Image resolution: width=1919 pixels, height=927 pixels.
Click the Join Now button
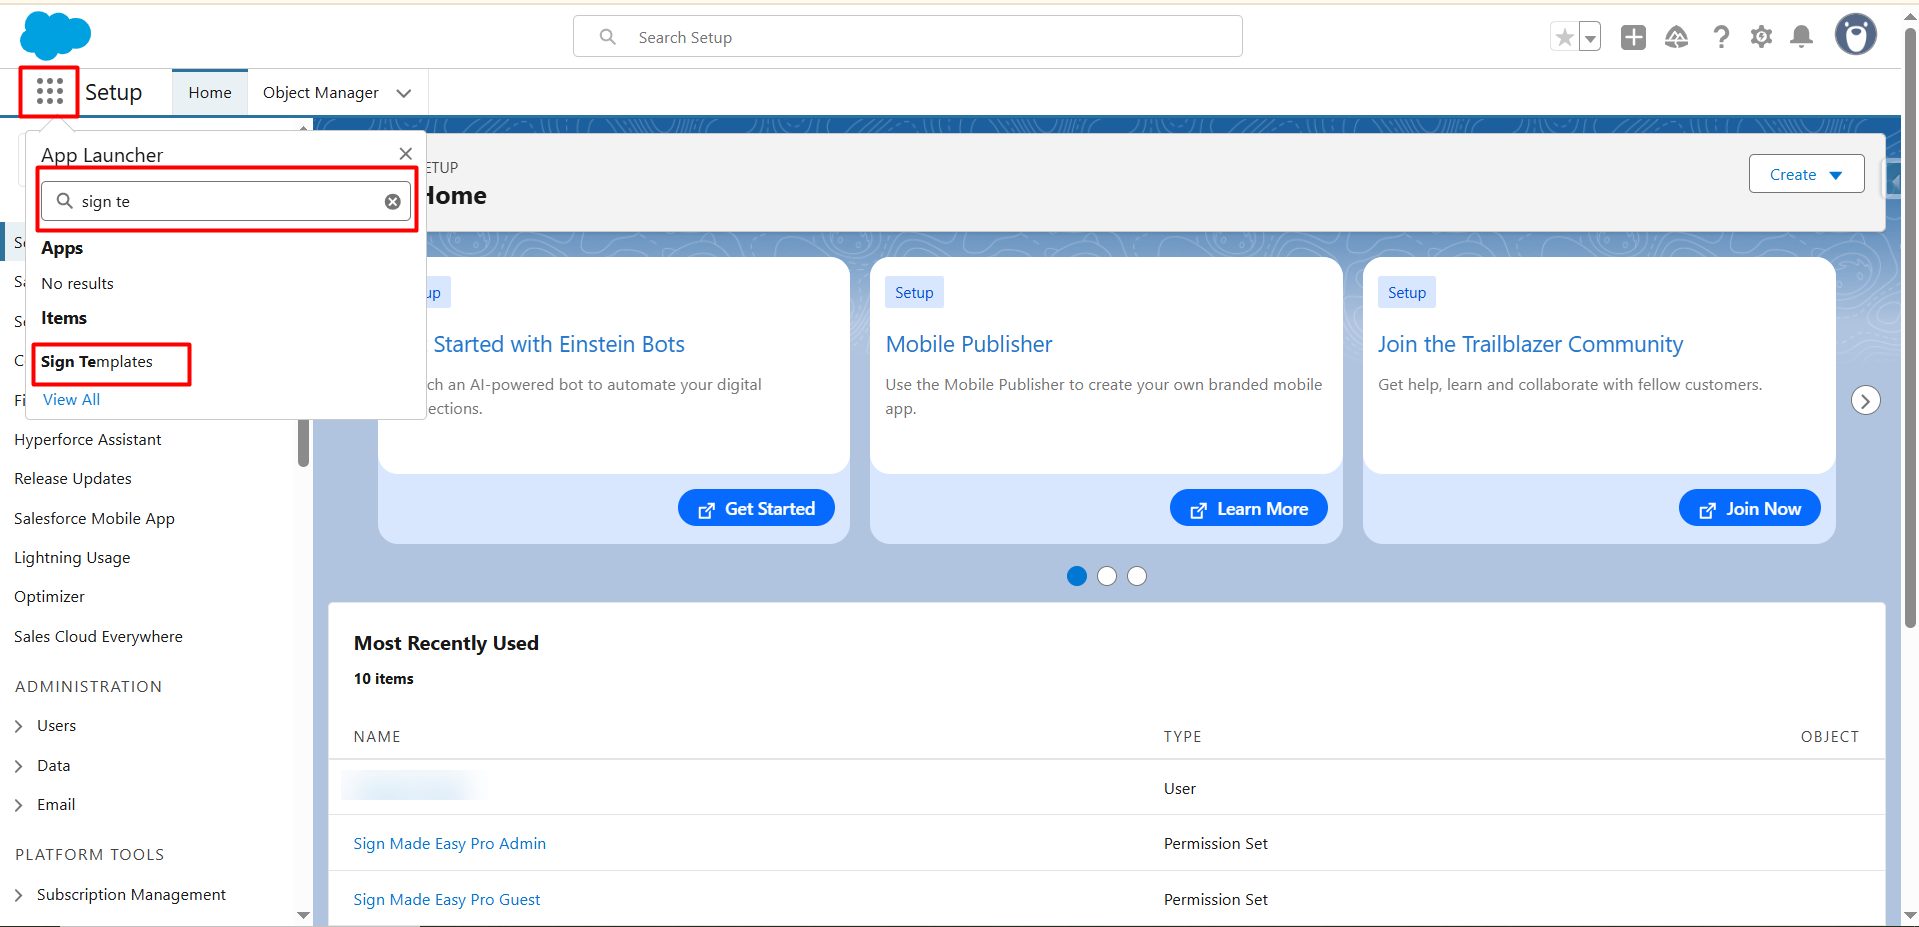coord(1749,508)
